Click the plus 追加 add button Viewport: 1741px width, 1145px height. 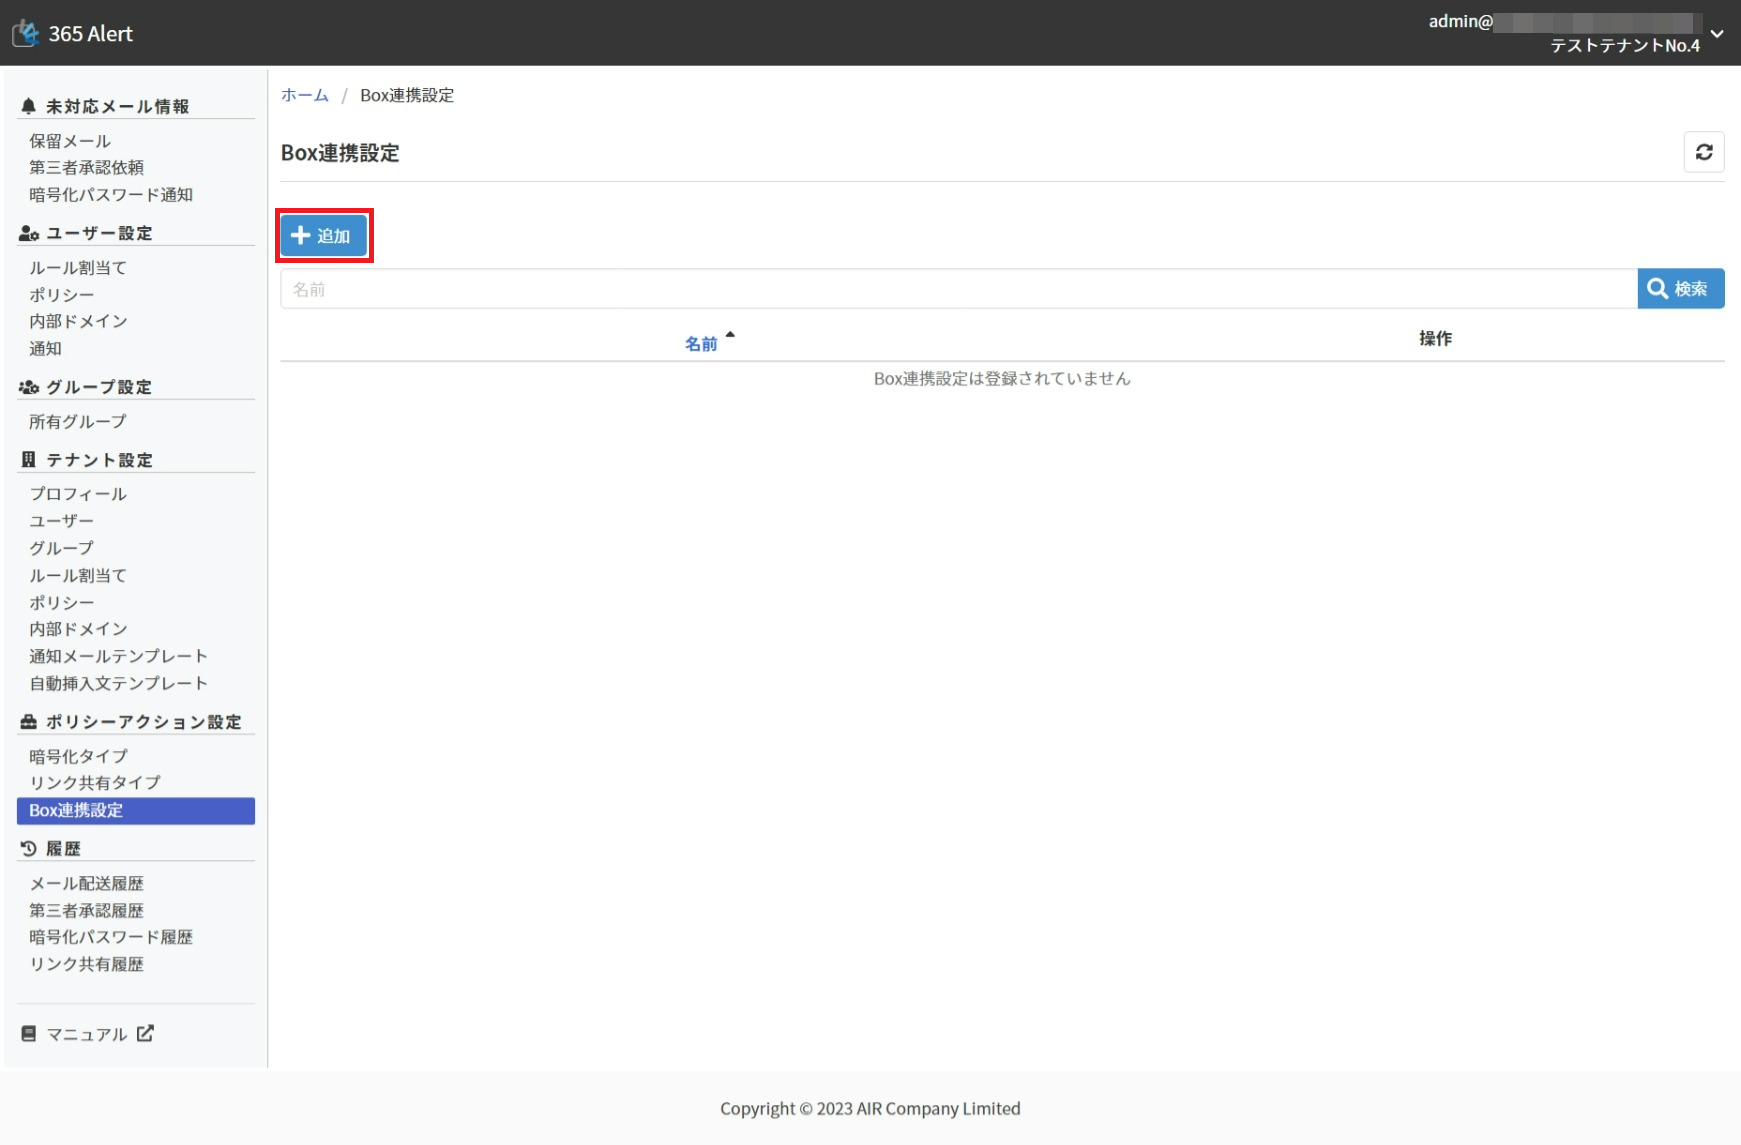[323, 236]
